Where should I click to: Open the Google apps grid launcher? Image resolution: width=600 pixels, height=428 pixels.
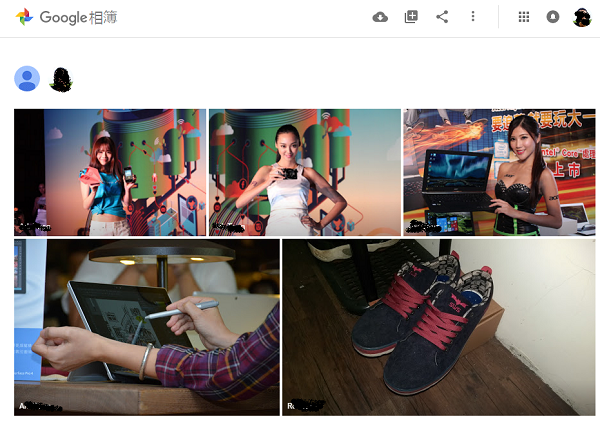(524, 17)
